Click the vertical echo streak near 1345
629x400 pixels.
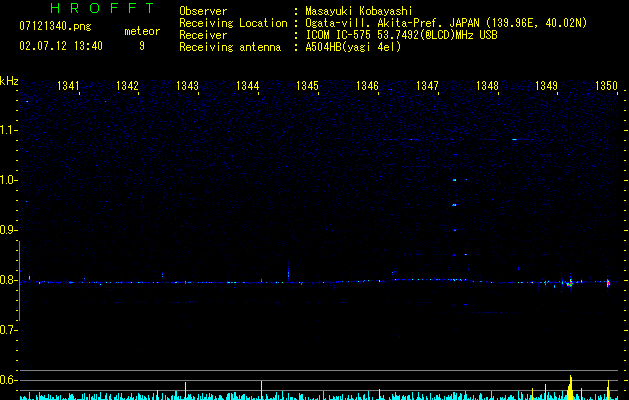pyautogui.click(x=288, y=272)
